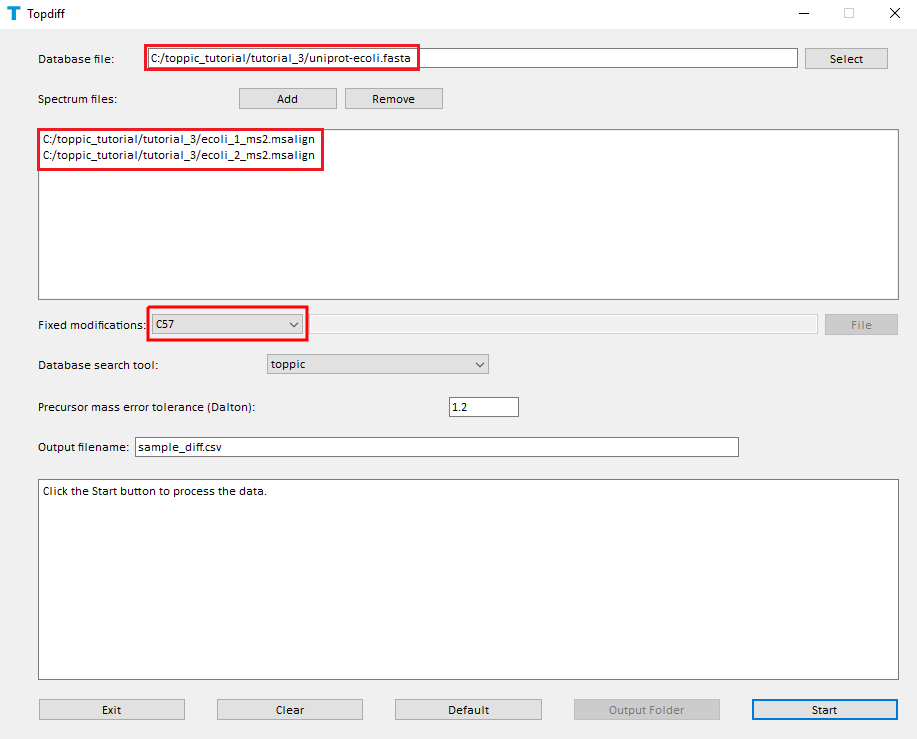
Task: Click the Database file path field
Action: tap(472, 58)
